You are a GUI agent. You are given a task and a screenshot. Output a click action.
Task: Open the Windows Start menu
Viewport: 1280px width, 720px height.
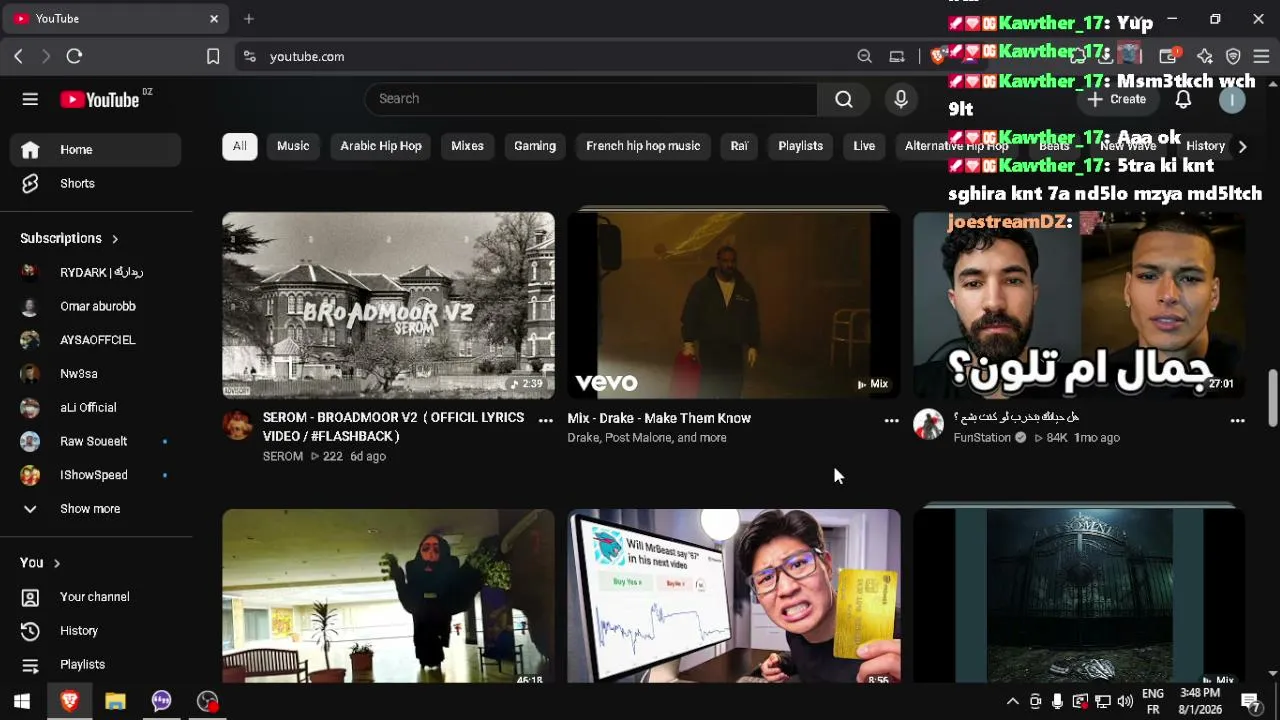click(22, 701)
